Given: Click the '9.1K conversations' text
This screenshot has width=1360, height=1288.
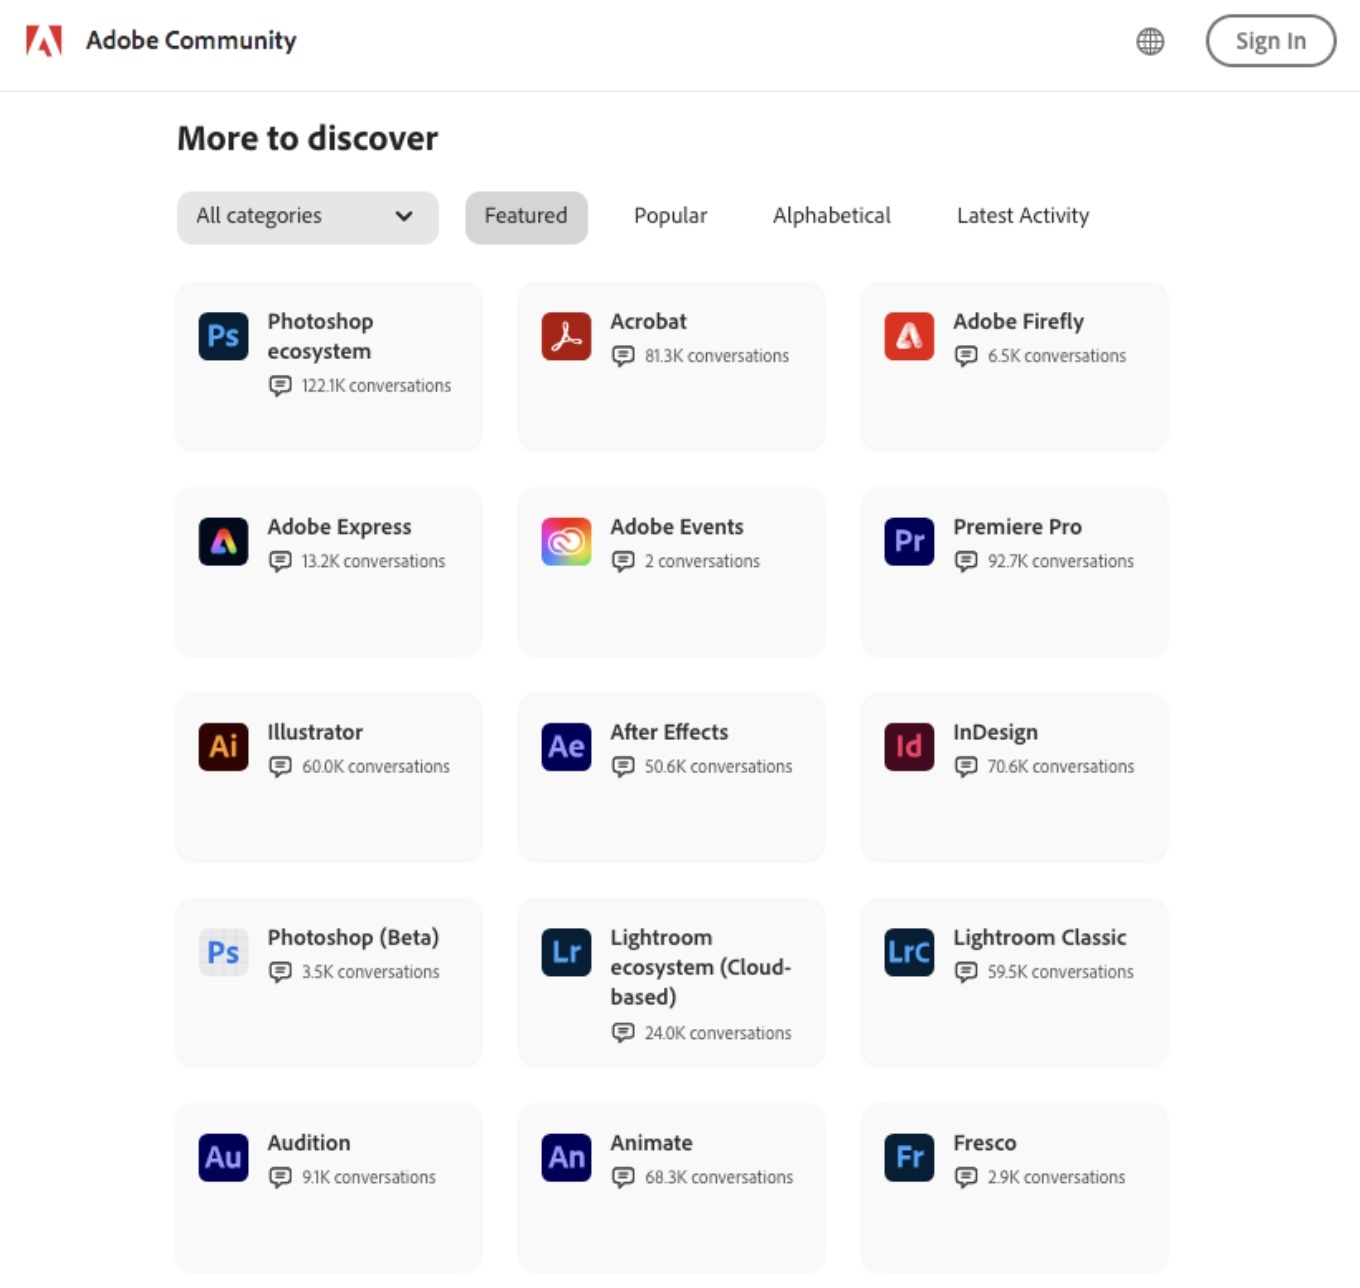Looking at the screenshot, I should (368, 1177).
